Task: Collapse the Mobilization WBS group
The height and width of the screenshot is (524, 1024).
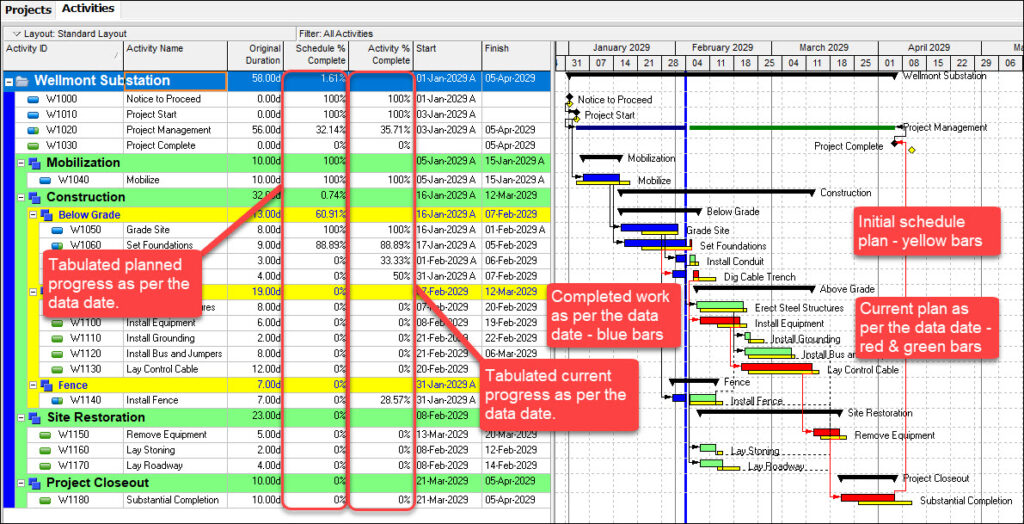Action: click(21, 162)
